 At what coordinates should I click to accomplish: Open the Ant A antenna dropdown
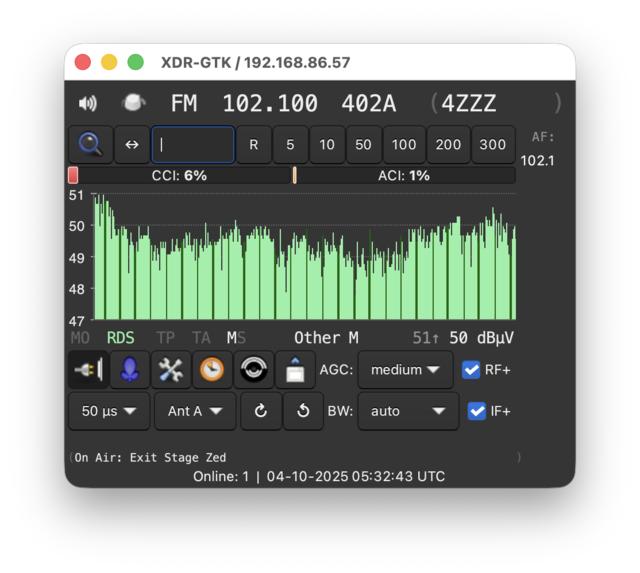pos(195,411)
